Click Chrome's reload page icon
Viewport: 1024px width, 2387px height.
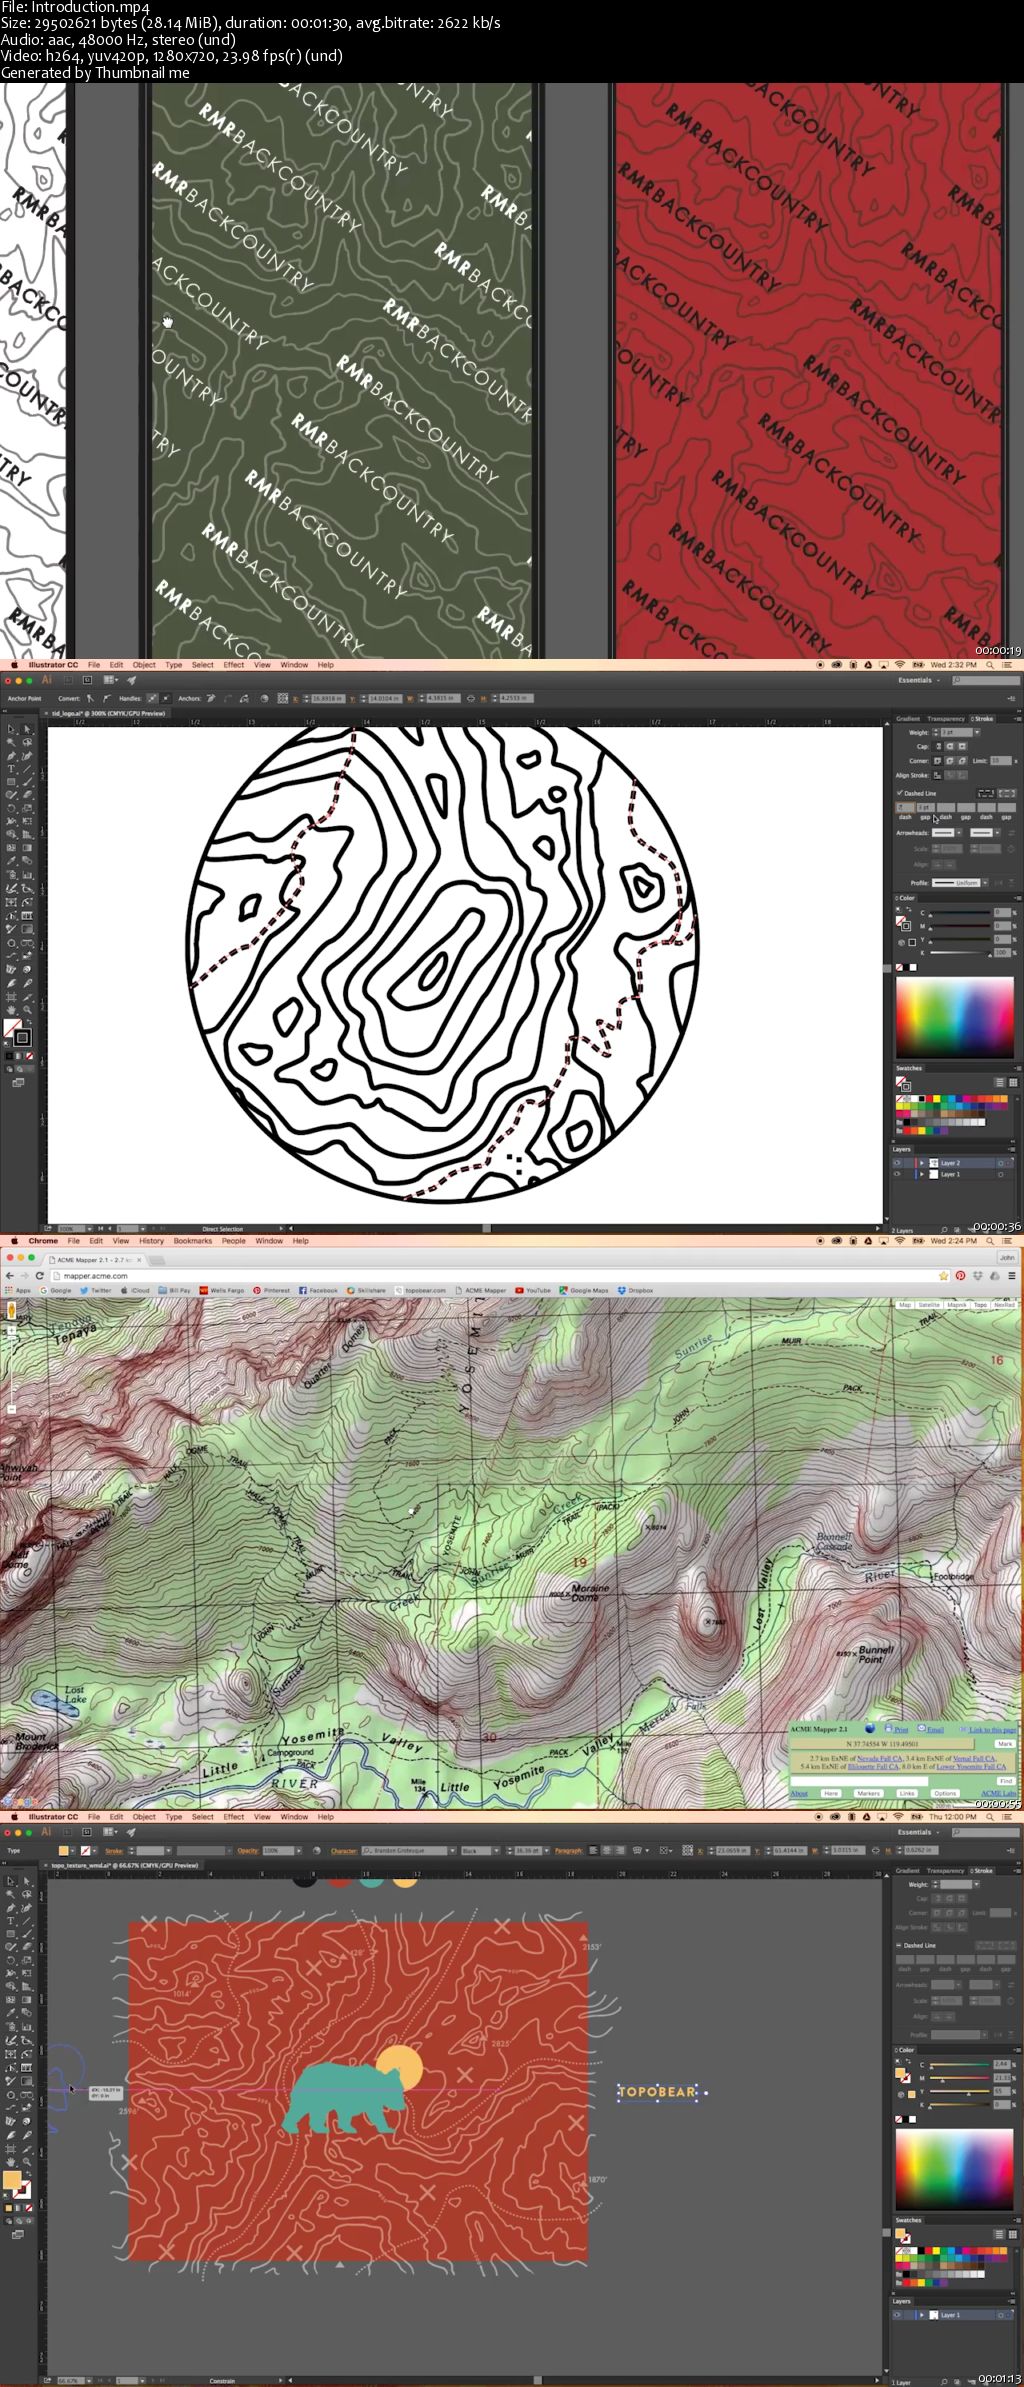point(40,1275)
